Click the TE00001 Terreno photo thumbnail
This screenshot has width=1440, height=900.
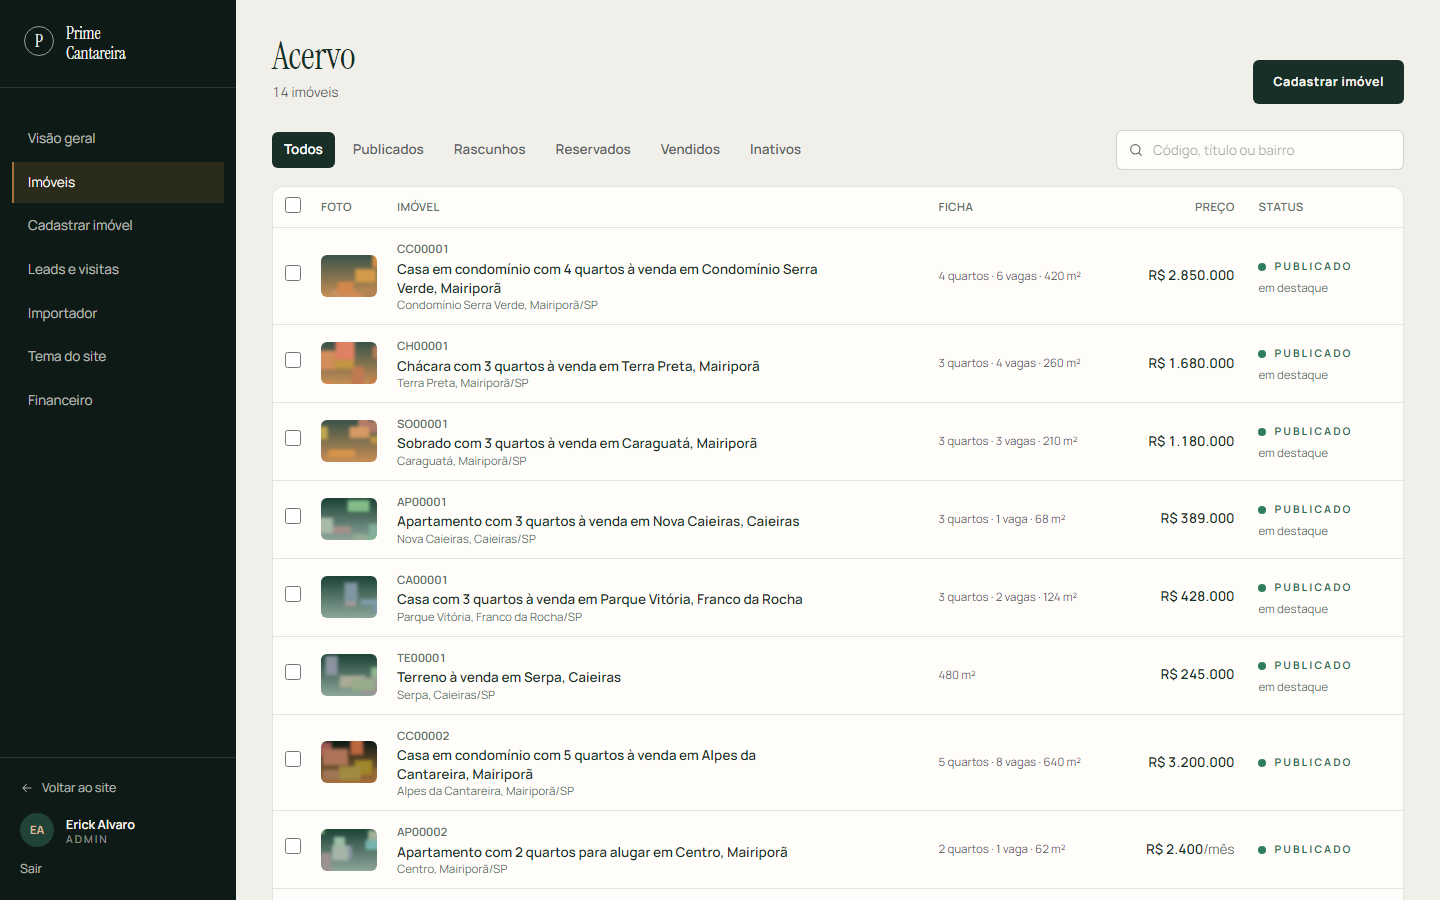(x=349, y=675)
